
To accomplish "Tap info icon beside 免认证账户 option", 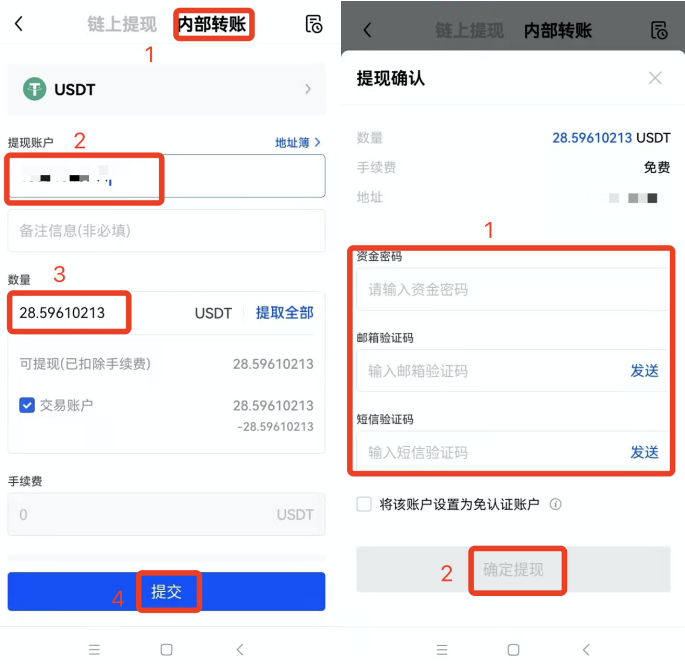I will (x=555, y=505).
